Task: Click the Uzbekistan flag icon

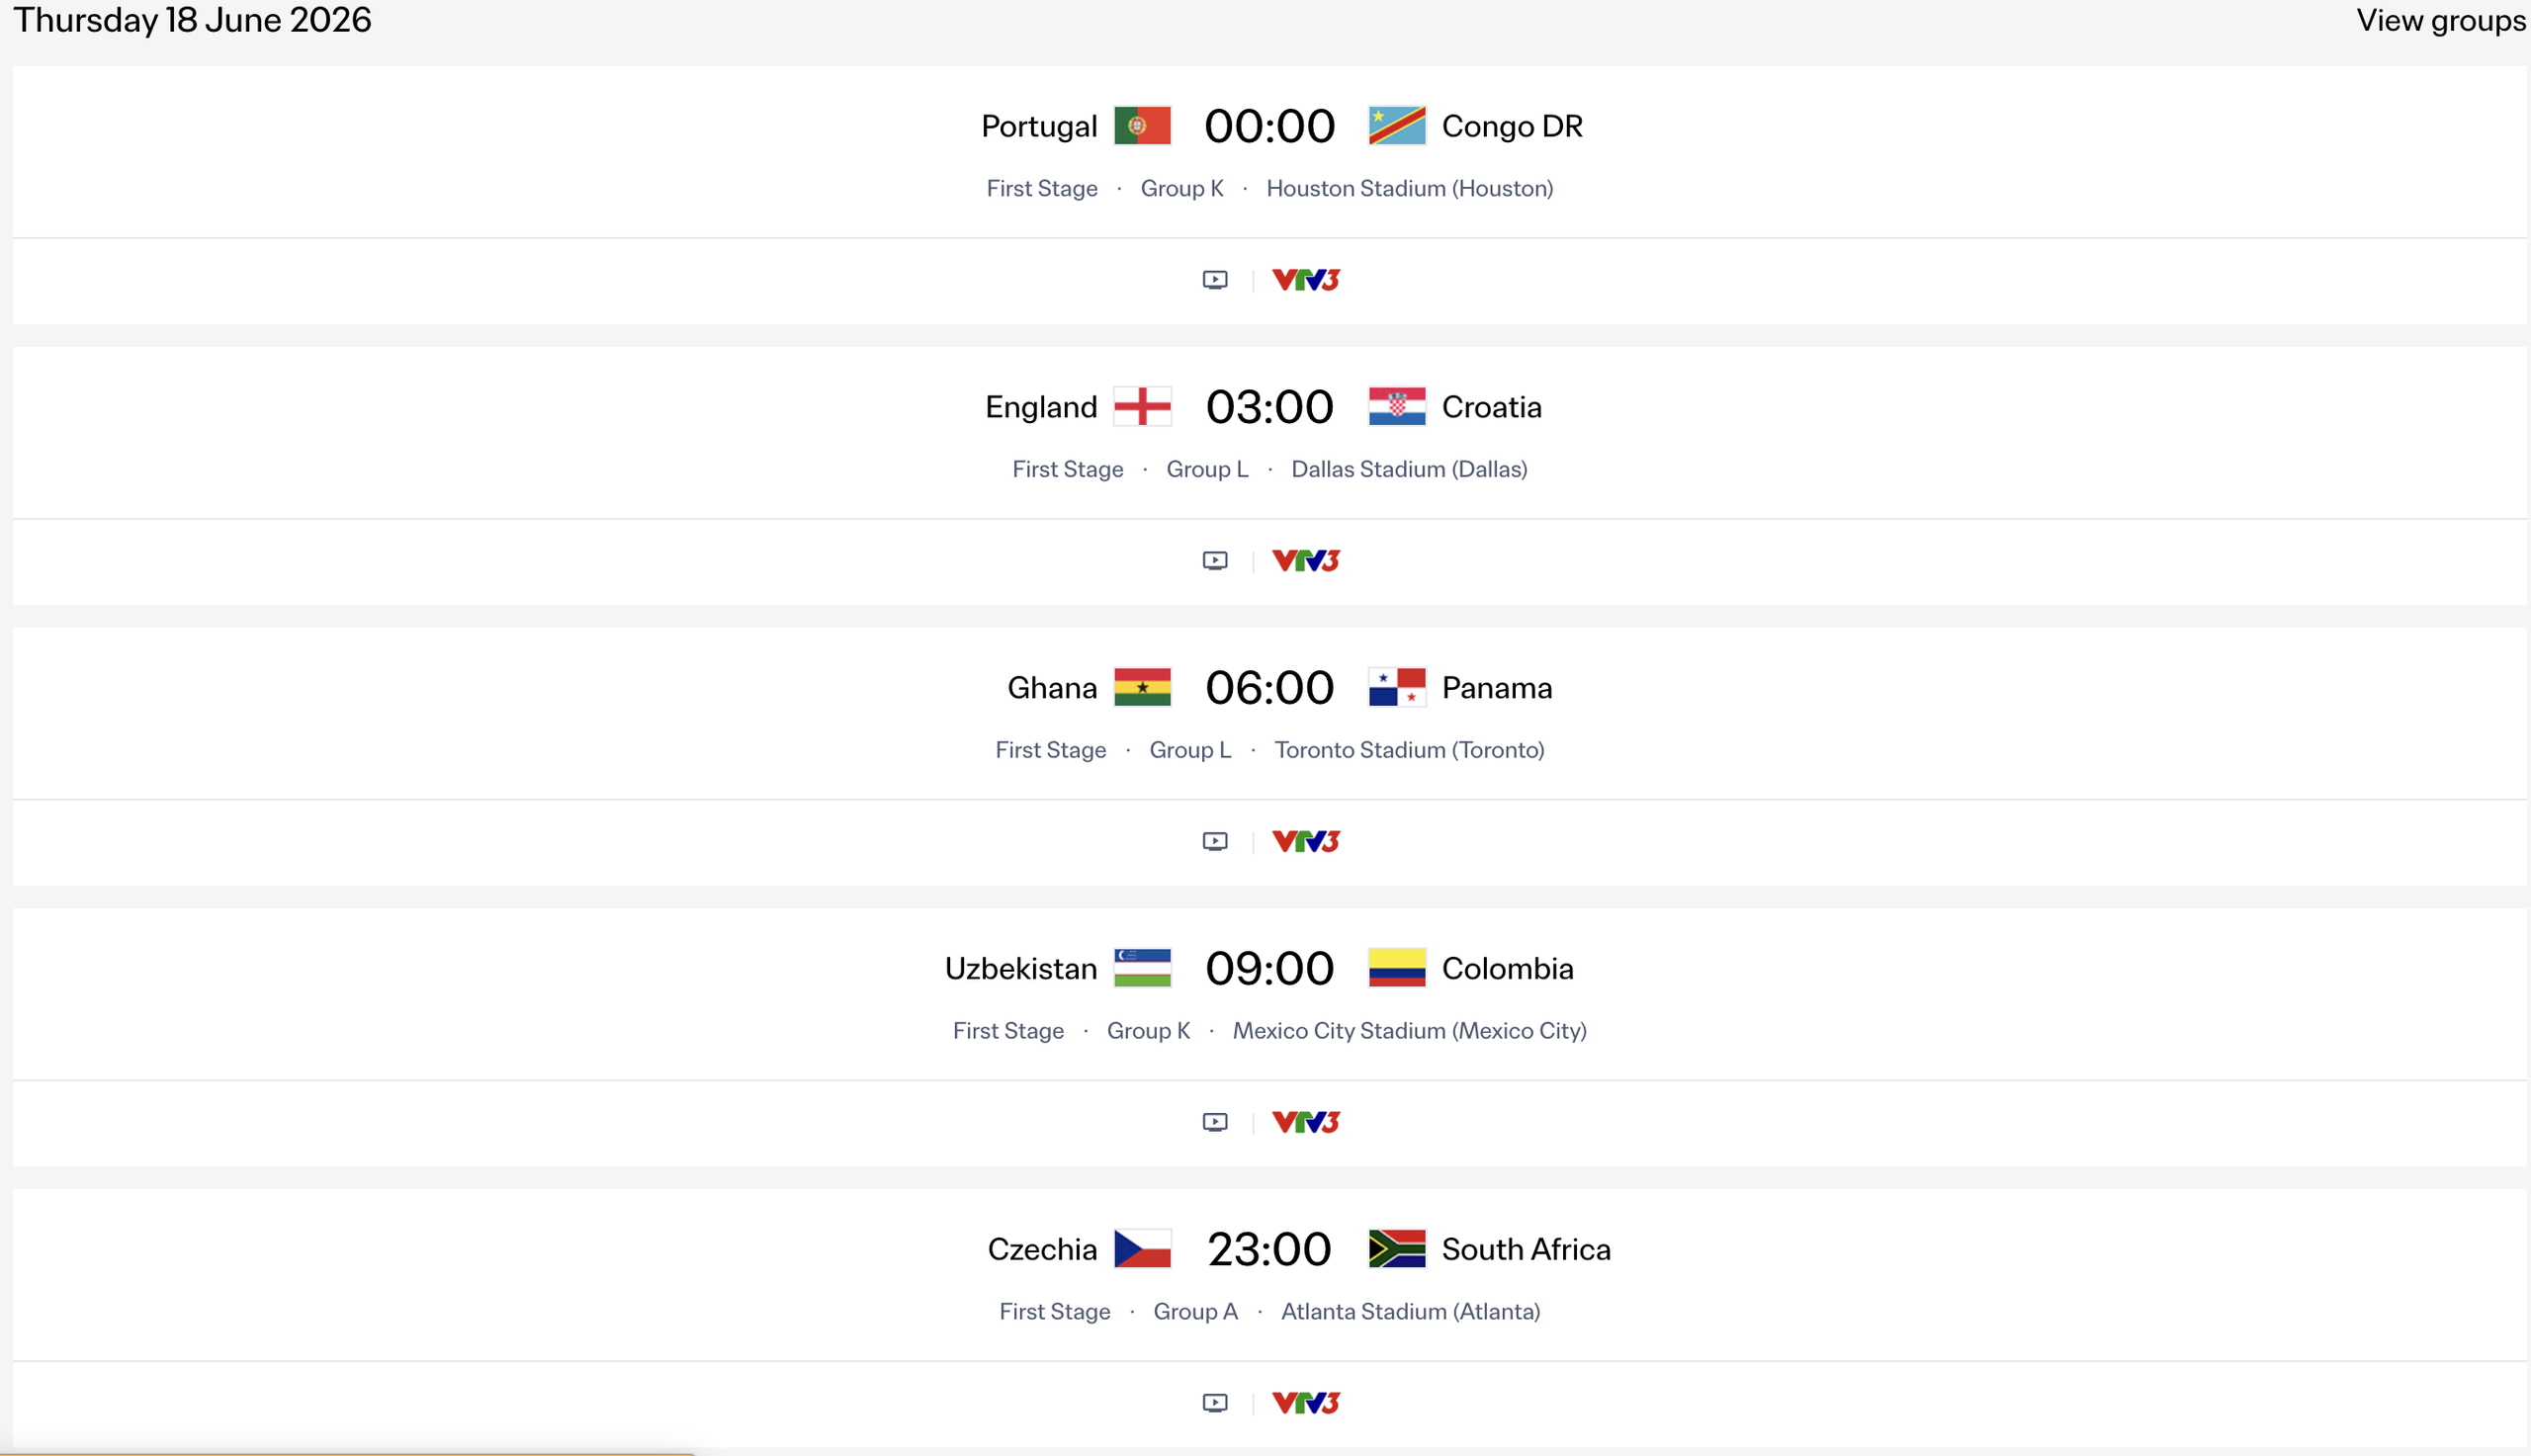Action: coord(1143,968)
